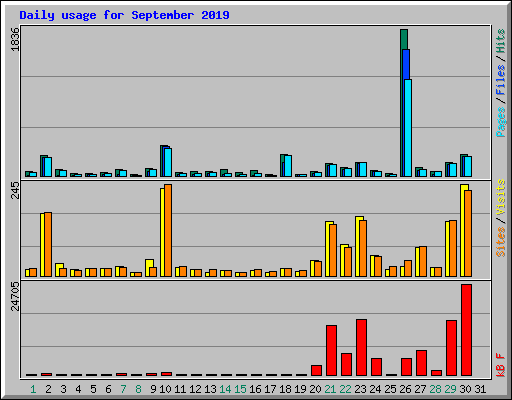The width and height of the screenshot is (512, 400).
Task: Click the '245' middle chart axis value
Action: (x=15, y=190)
